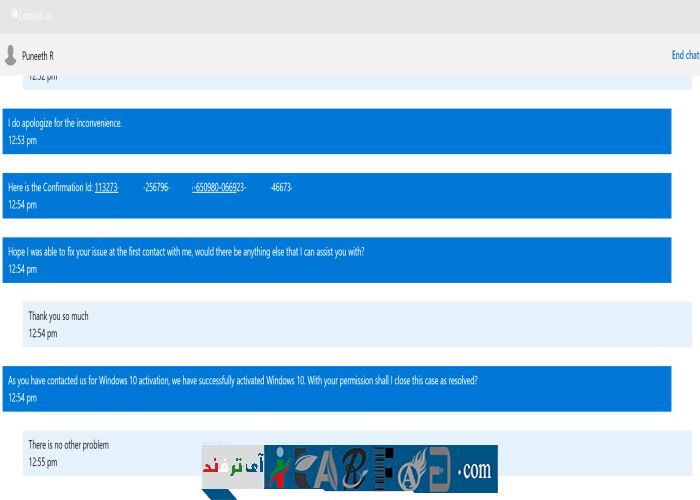Click the 256796 segment of confirmation ID
This screenshot has width=700, height=500.
click(157, 187)
